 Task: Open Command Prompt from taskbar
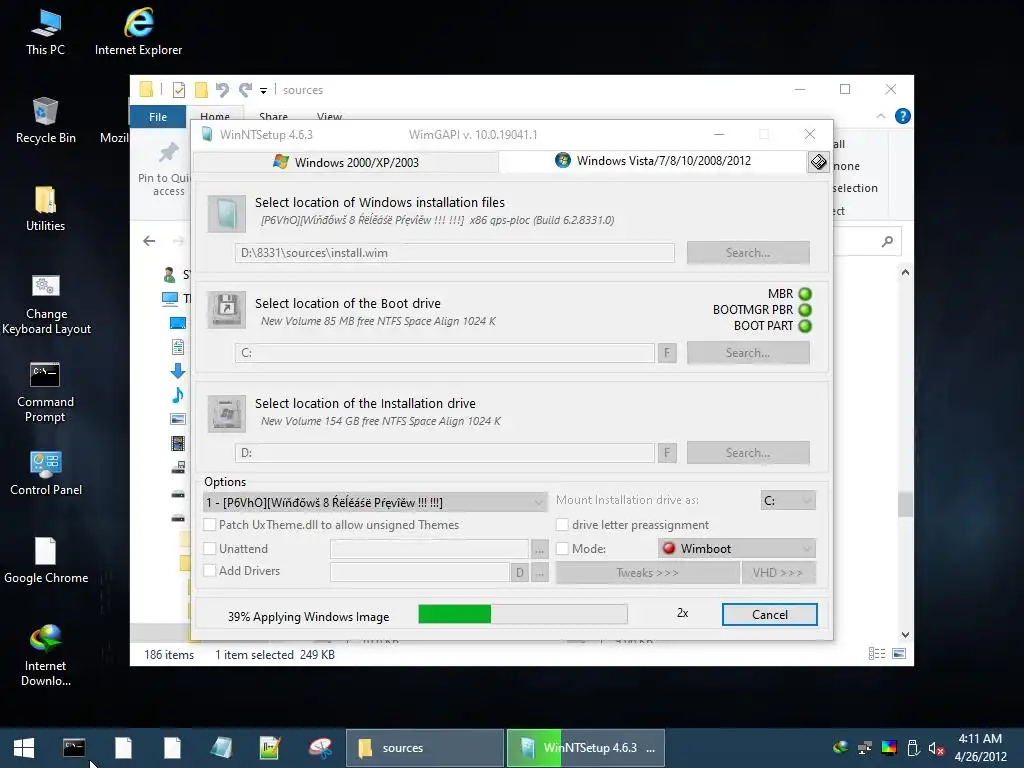[74, 748]
